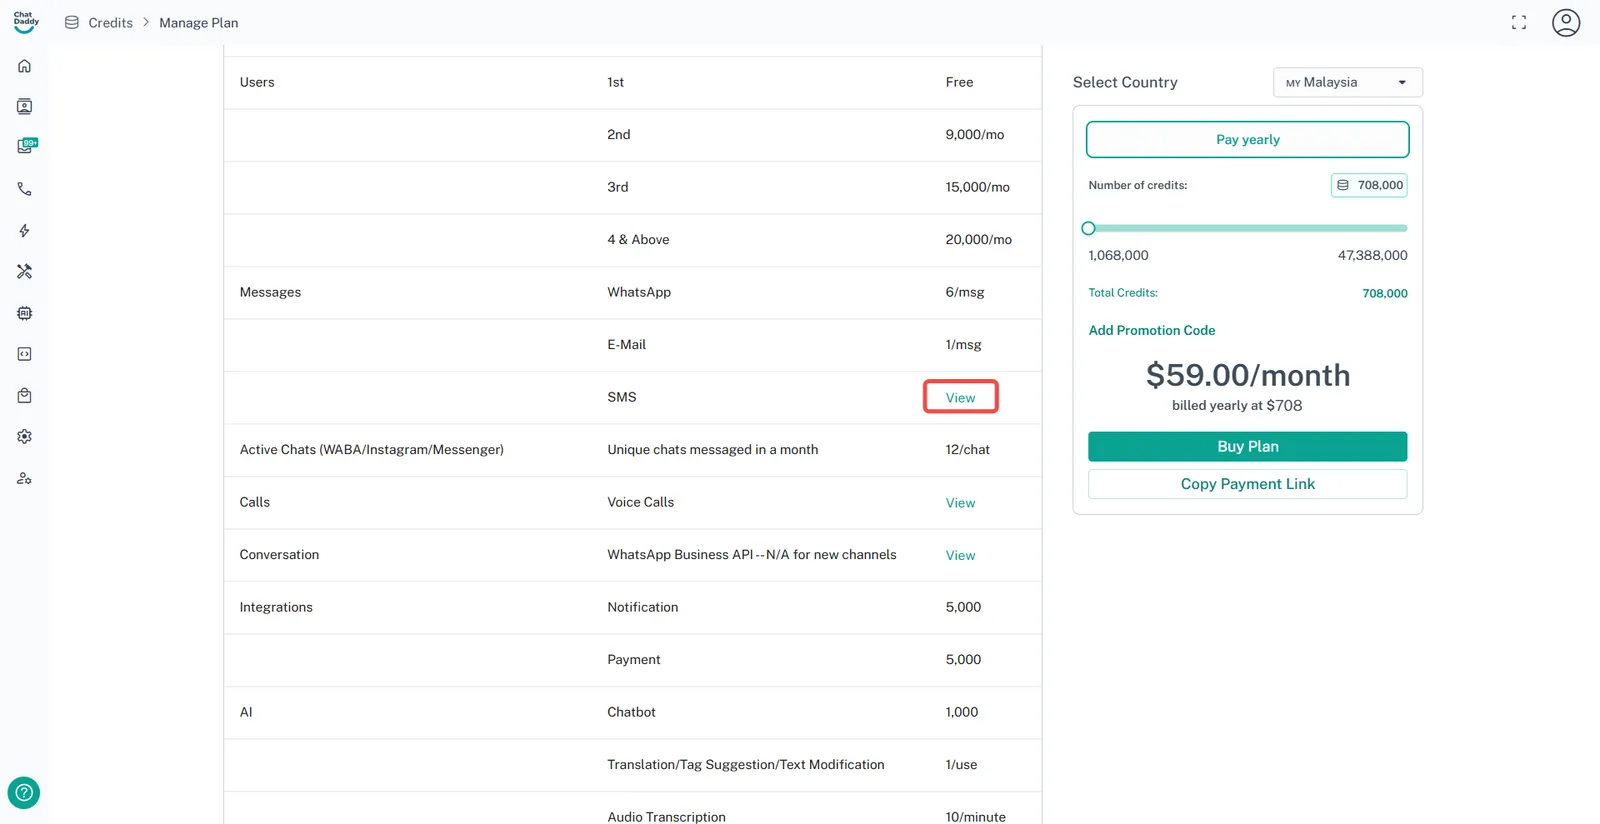The width and height of the screenshot is (1600, 824).
Task: Open the shopping bag sidebar icon
Action: point(24,396)
